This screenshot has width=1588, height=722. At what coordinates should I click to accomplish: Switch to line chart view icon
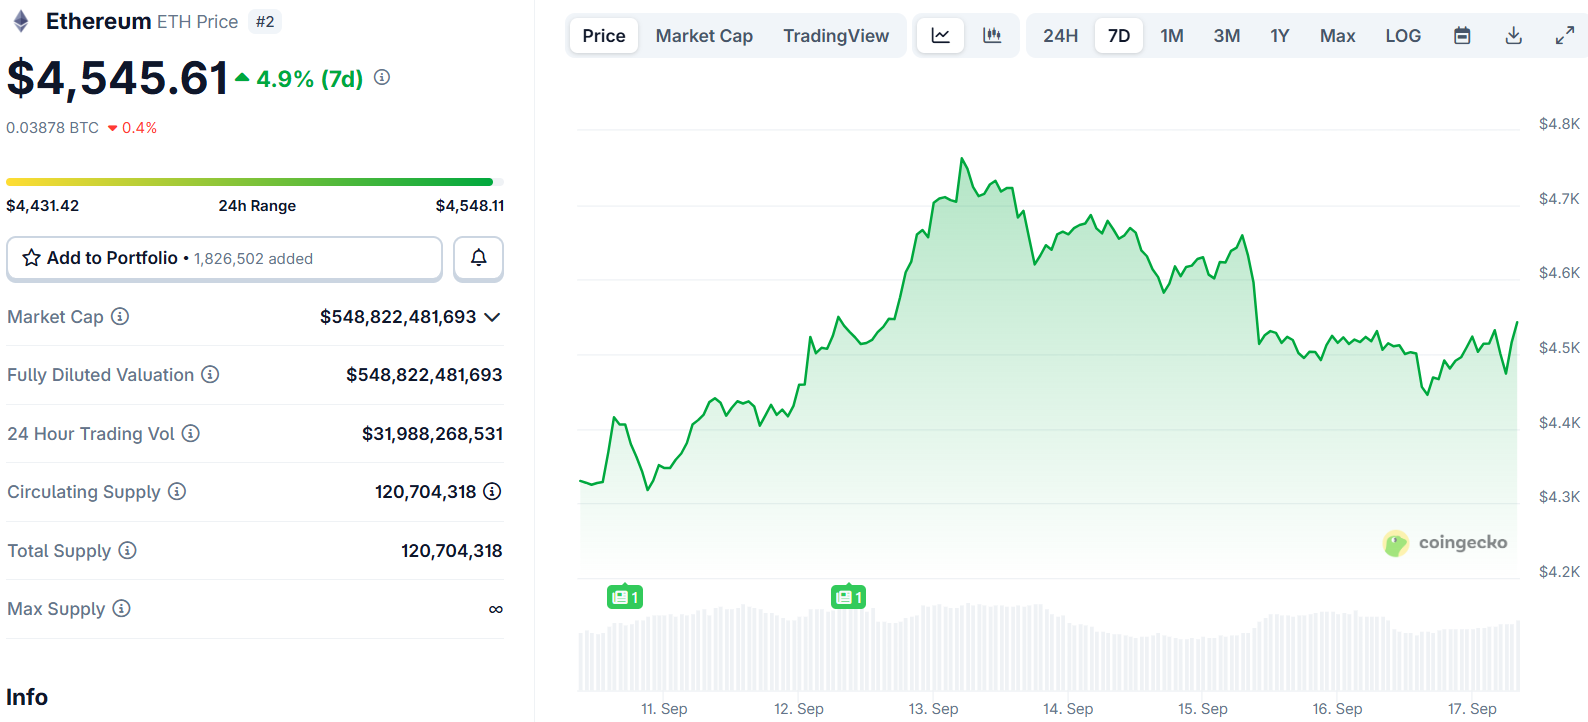941,36
